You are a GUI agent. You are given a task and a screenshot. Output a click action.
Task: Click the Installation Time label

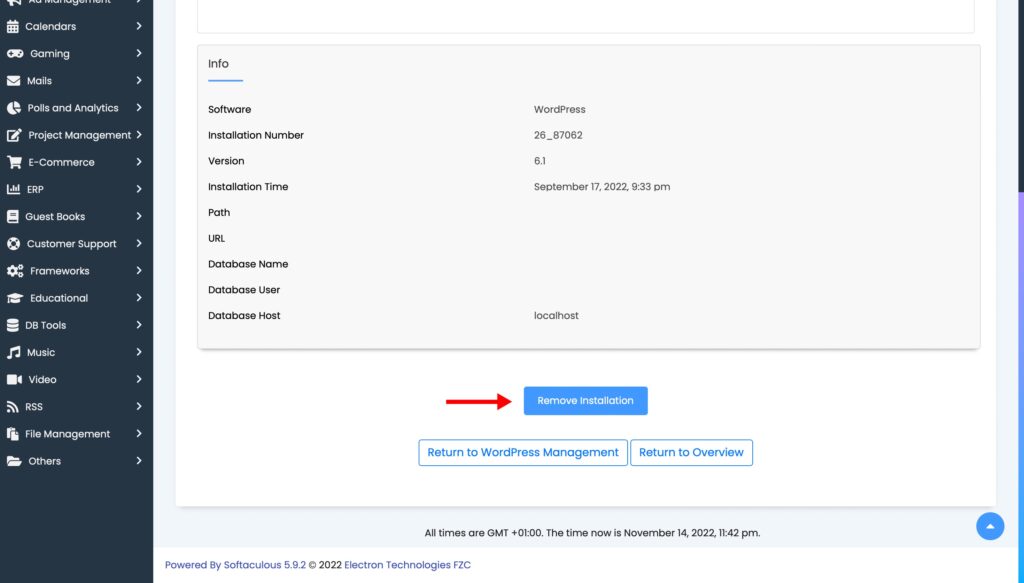[x=248, y=187]
